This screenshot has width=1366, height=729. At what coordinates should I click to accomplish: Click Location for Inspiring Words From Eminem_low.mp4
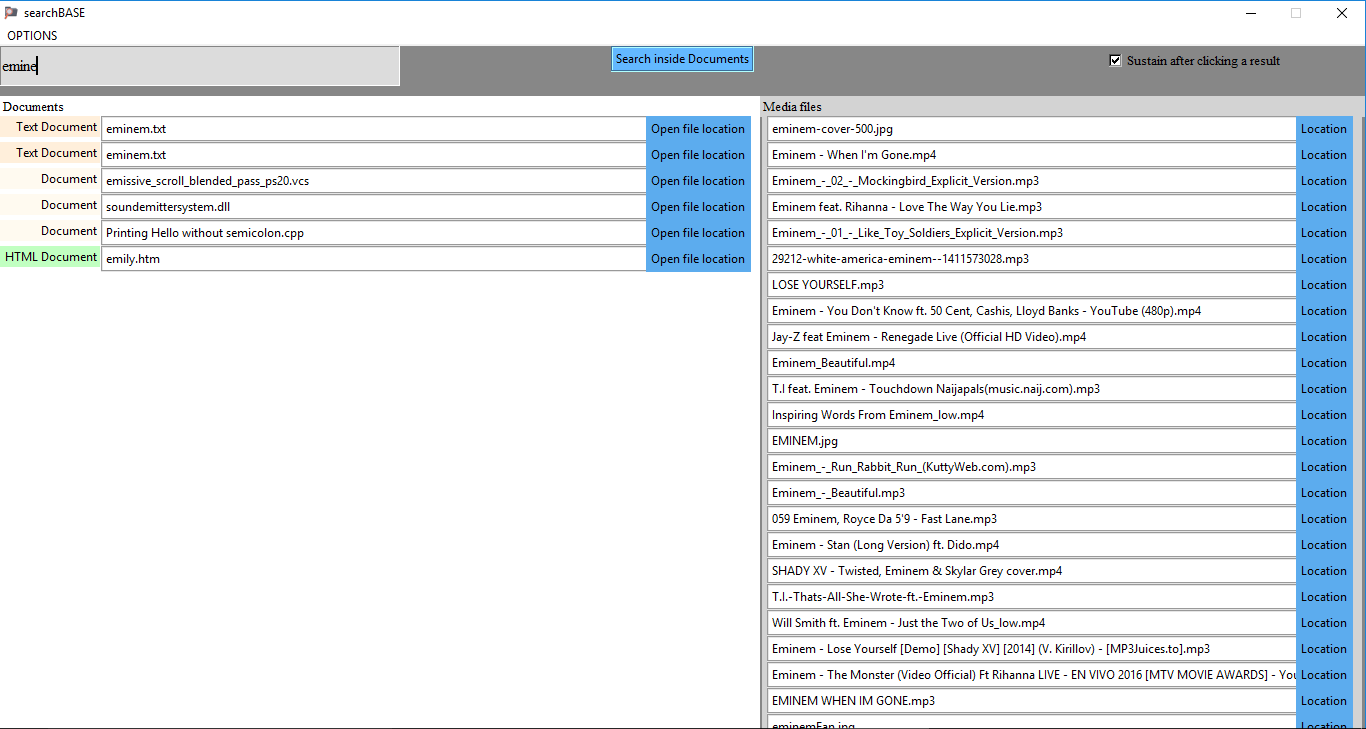click(x=1324, y=415)
